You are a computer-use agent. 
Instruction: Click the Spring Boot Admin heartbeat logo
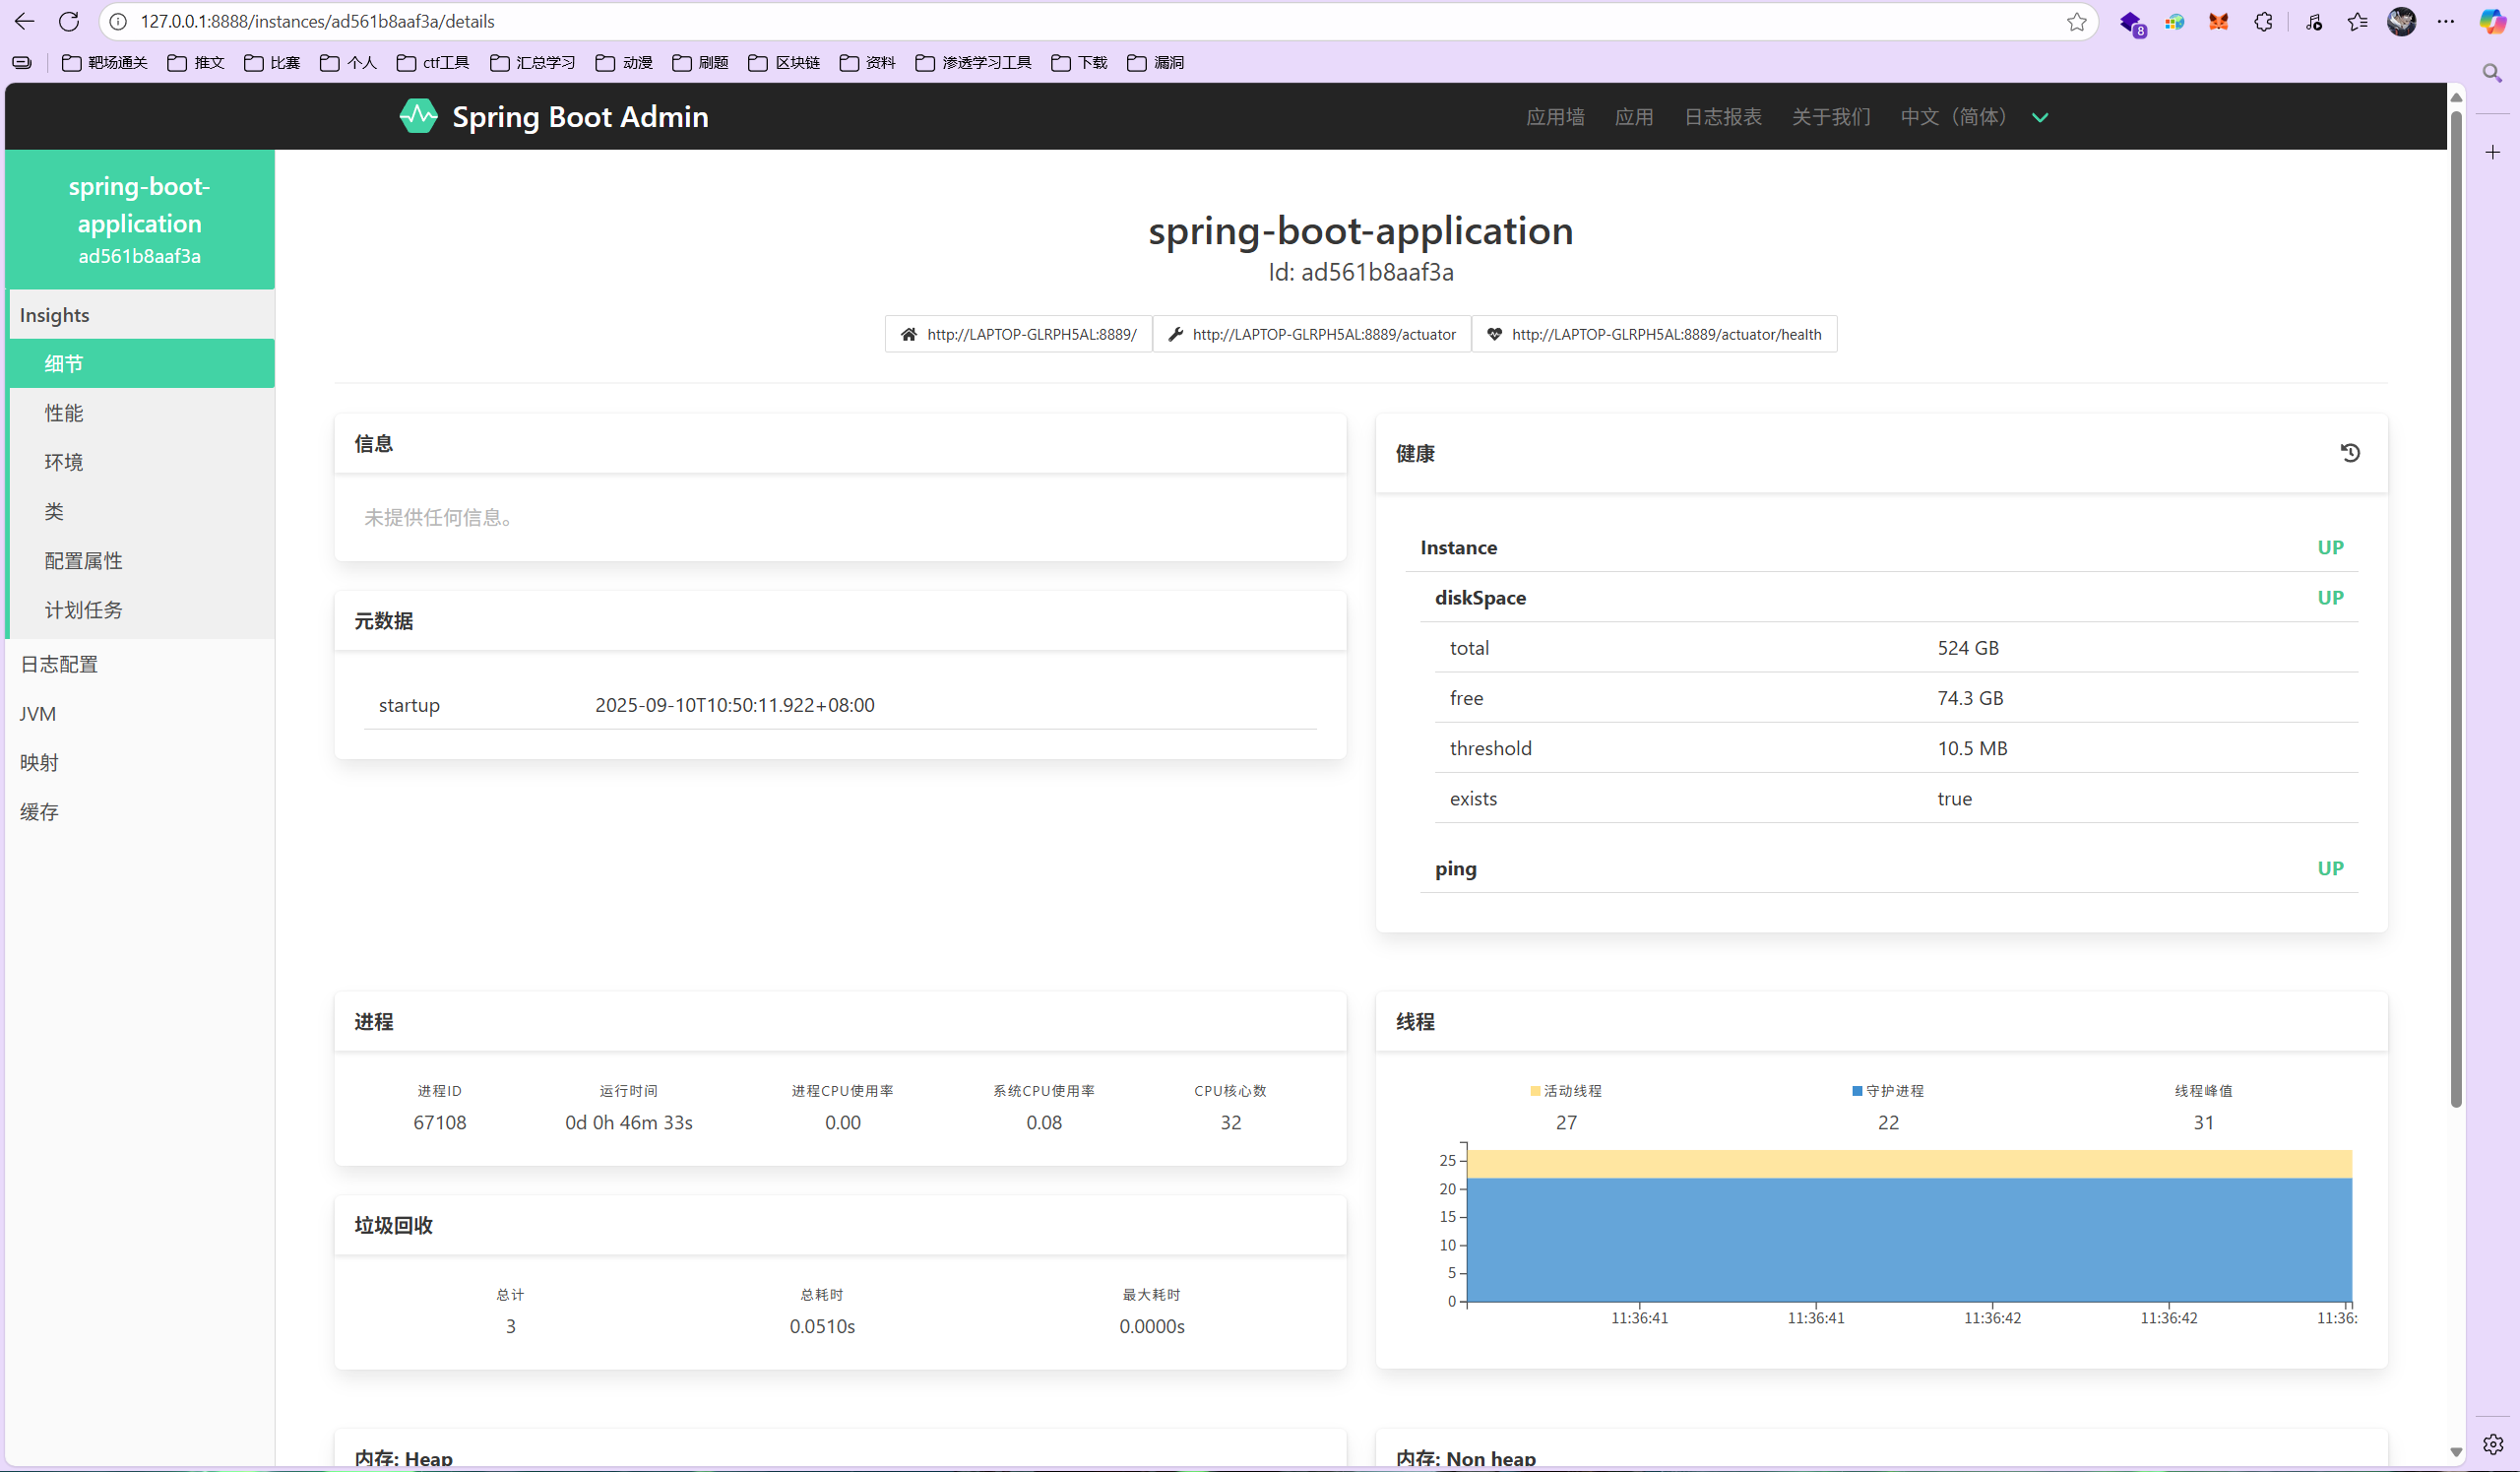click(418, 116)
